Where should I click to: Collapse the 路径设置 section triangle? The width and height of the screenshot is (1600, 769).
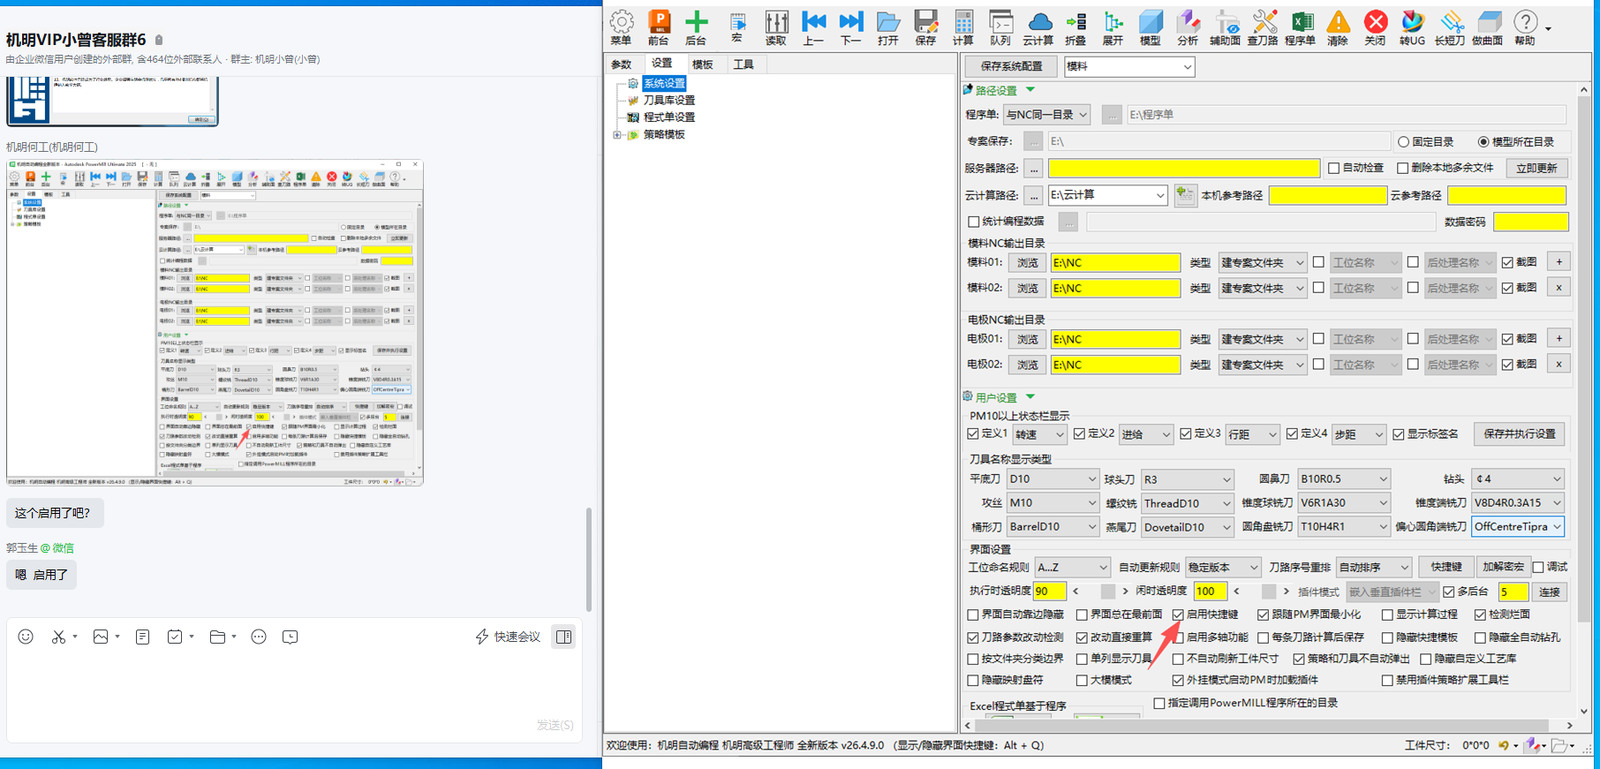pos(1031,90)
